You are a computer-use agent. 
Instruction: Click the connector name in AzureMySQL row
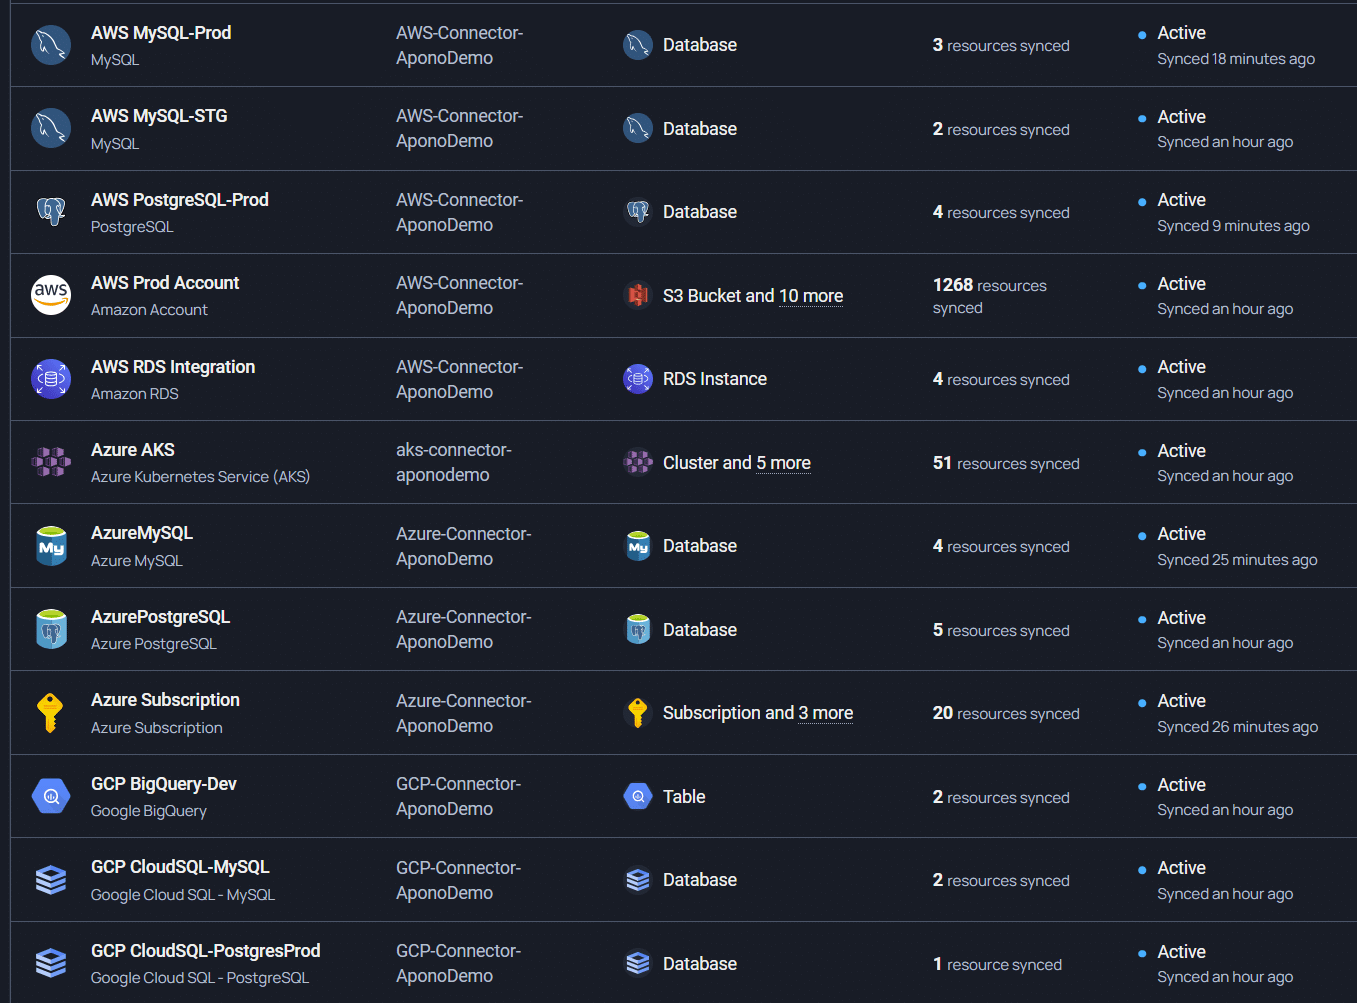click(464, 546)
